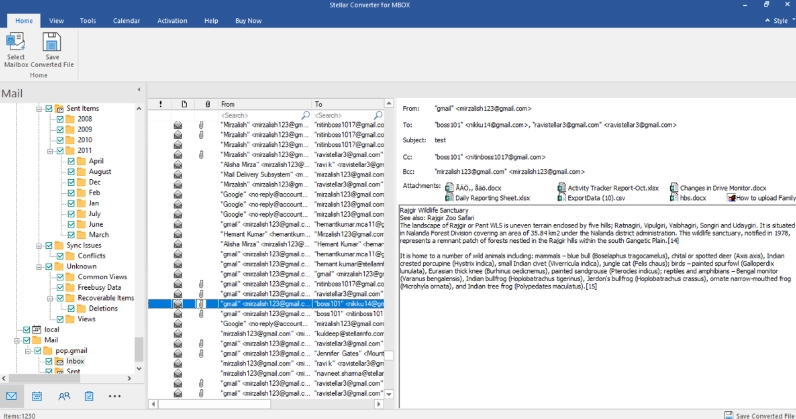Open the ÄÄÖ,, ääö.docx attachment

tap(473, 188)
